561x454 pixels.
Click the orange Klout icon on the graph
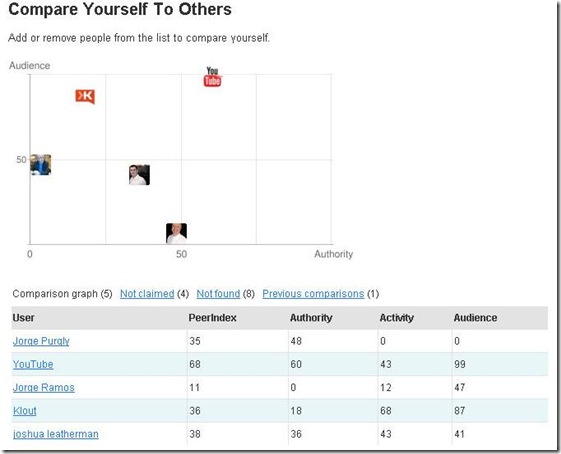pos(85,96)
